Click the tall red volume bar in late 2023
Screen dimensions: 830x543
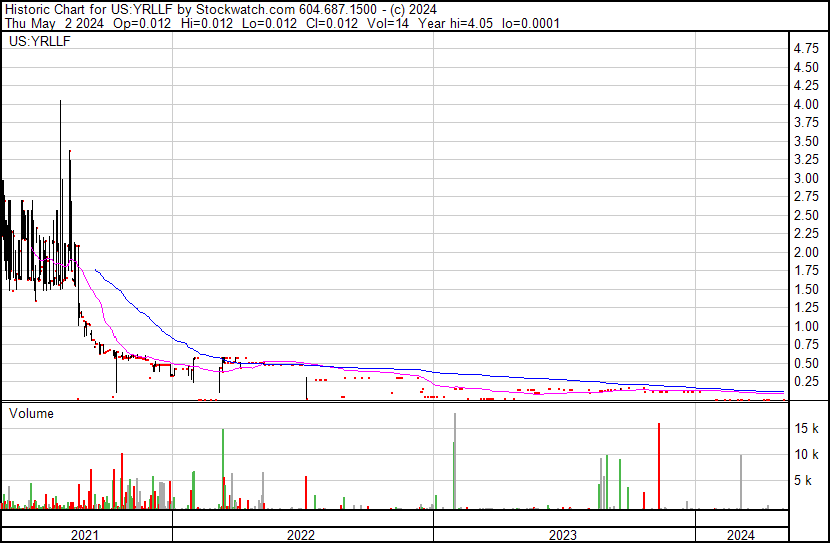click(x=659, y=466)
